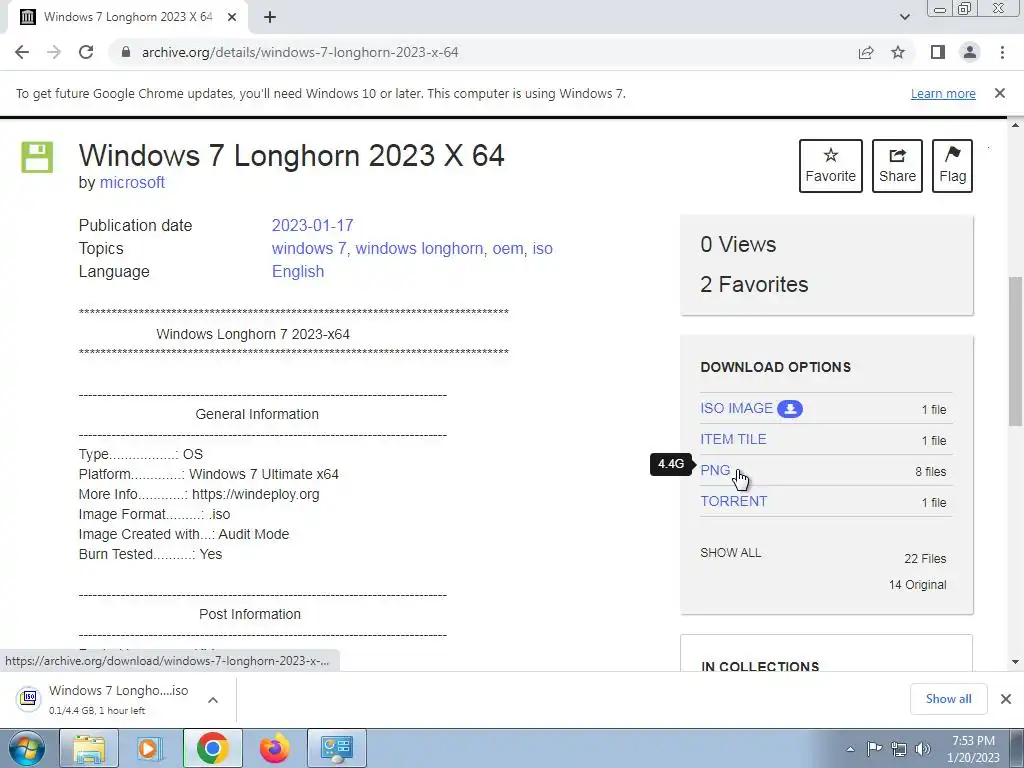Image resolution: width=1024 pixels, height=768 pixels.
Task: Close the downloads bar
Action: [1006, 699]
